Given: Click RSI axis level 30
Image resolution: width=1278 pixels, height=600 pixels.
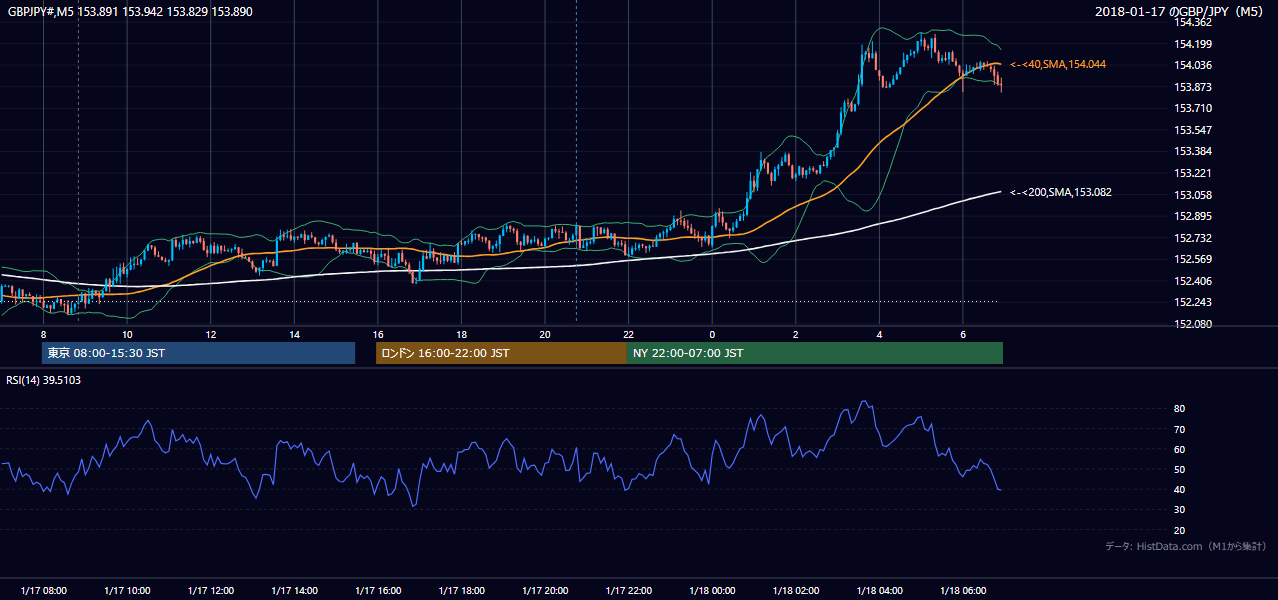Looking at the screenshot, I should pyautogui.click(x=1180, y=510).
